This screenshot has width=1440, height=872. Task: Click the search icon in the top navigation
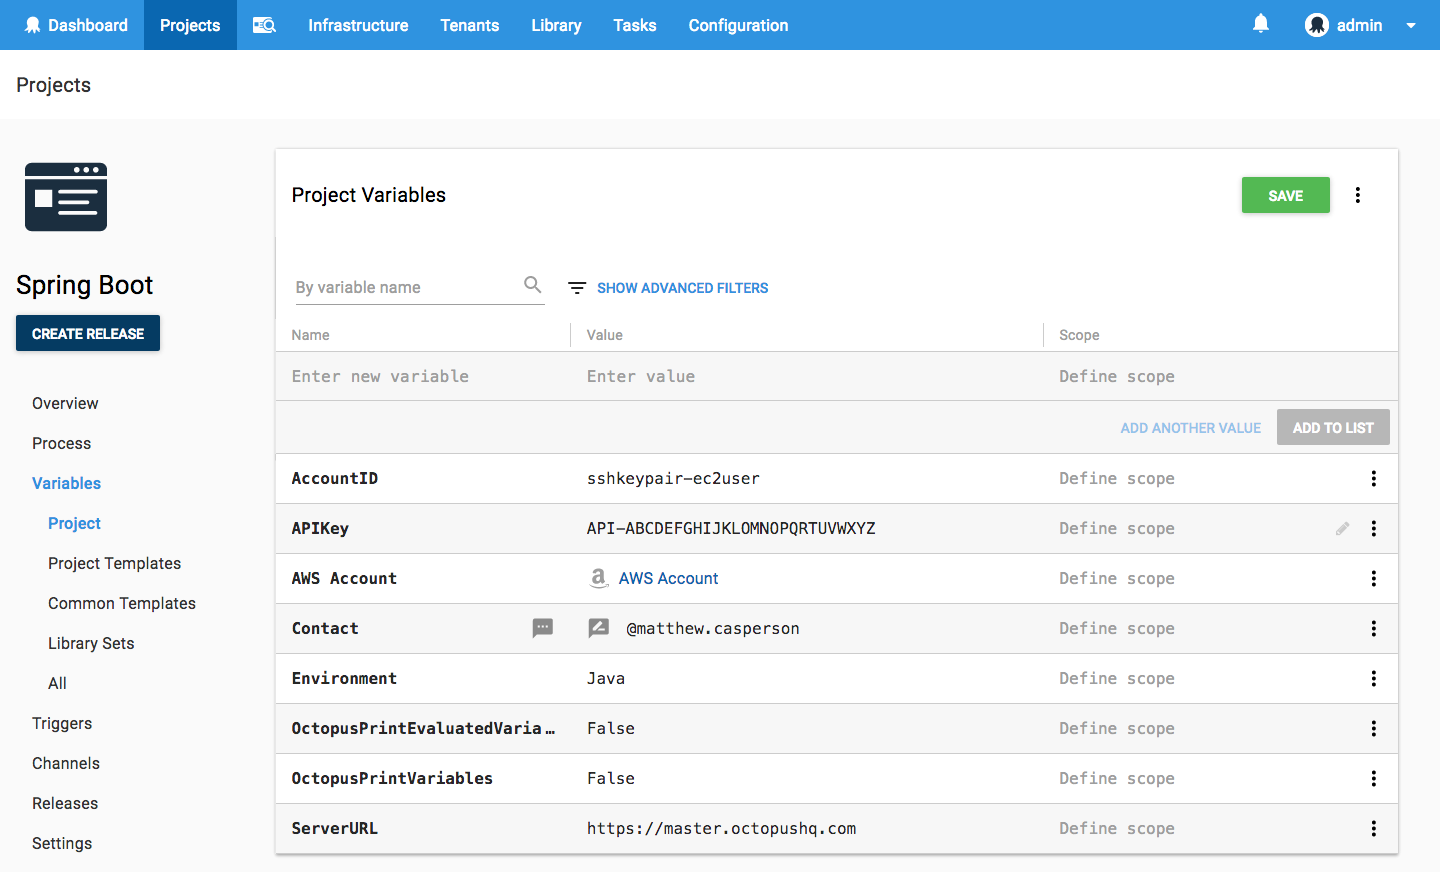click(263, 25)
